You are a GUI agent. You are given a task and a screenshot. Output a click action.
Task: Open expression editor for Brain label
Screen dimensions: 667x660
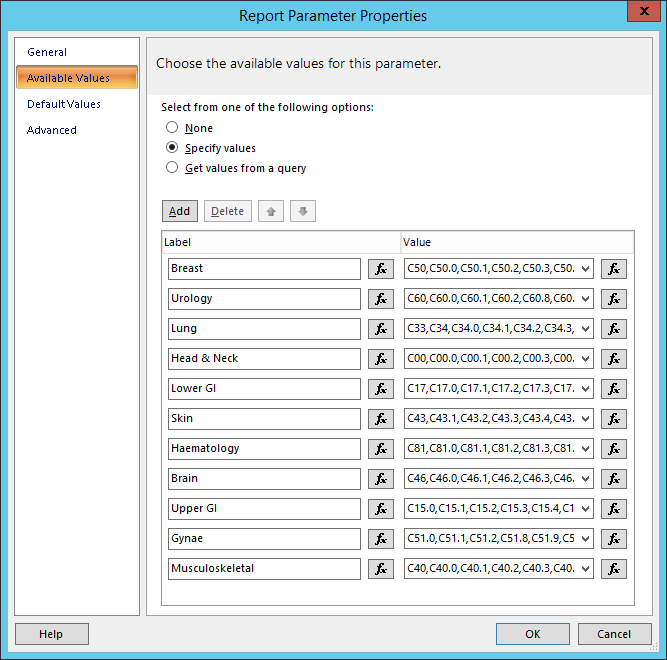click(381, 479)
